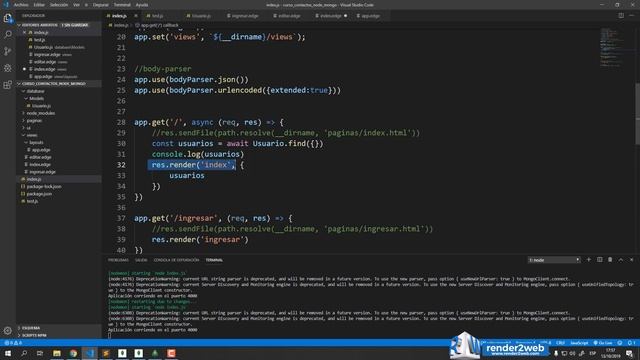Collapse the project root folder section
Viewport: 640px width, 360px height.
click(x=59, y=84)
